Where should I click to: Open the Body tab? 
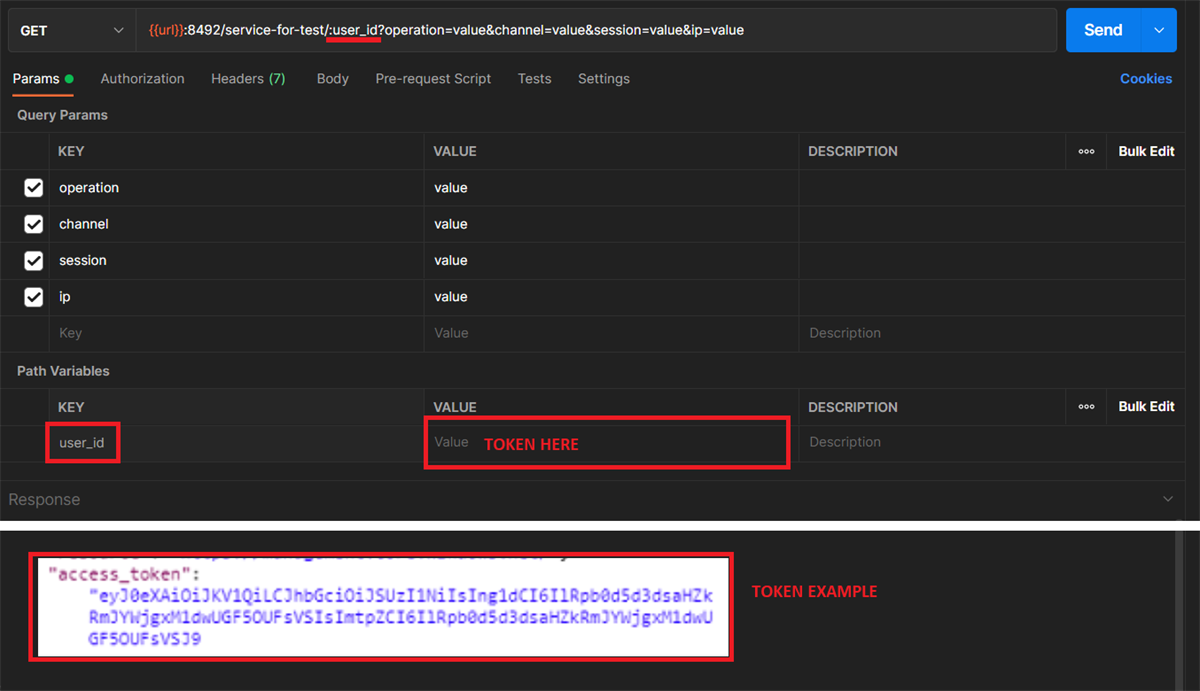pyautogui.click(x=332, y=78)
